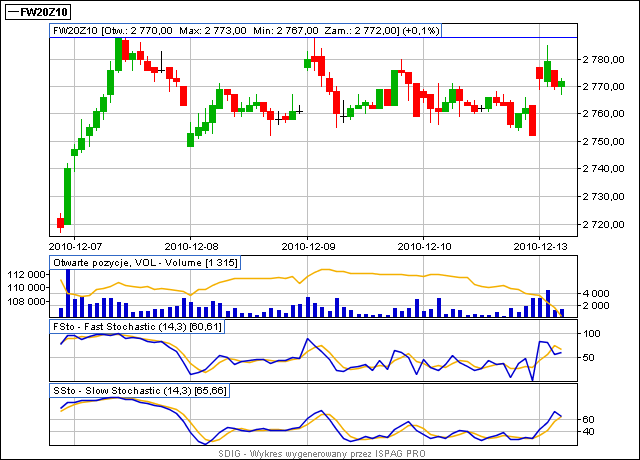
Task: Click the 2 750,00 price axis label
Action: tap(604, 141)
